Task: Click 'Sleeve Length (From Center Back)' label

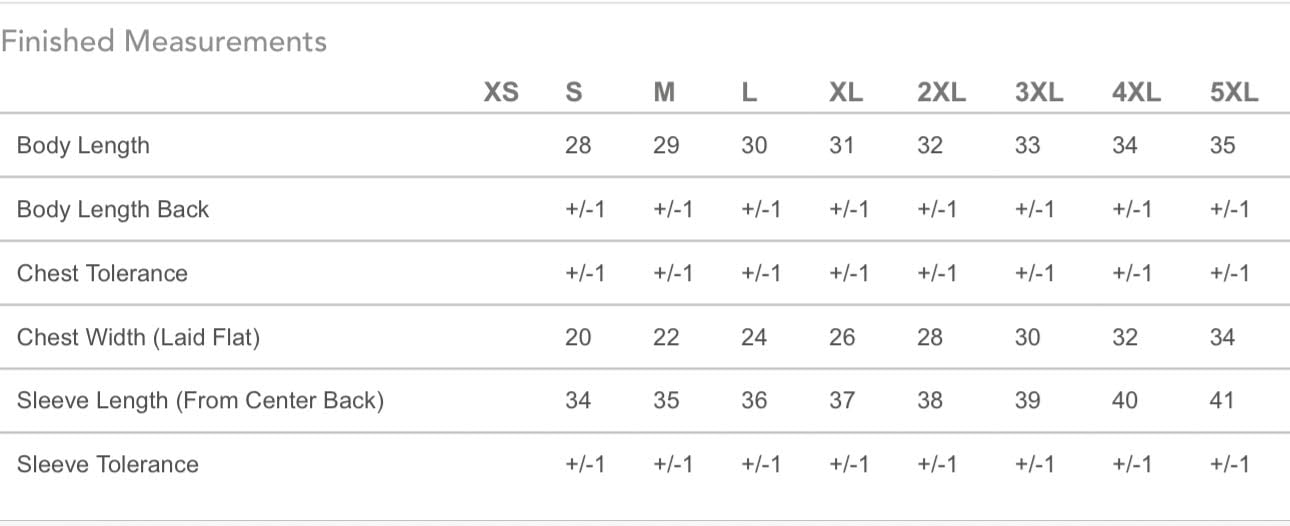Action: pos(200,401)
